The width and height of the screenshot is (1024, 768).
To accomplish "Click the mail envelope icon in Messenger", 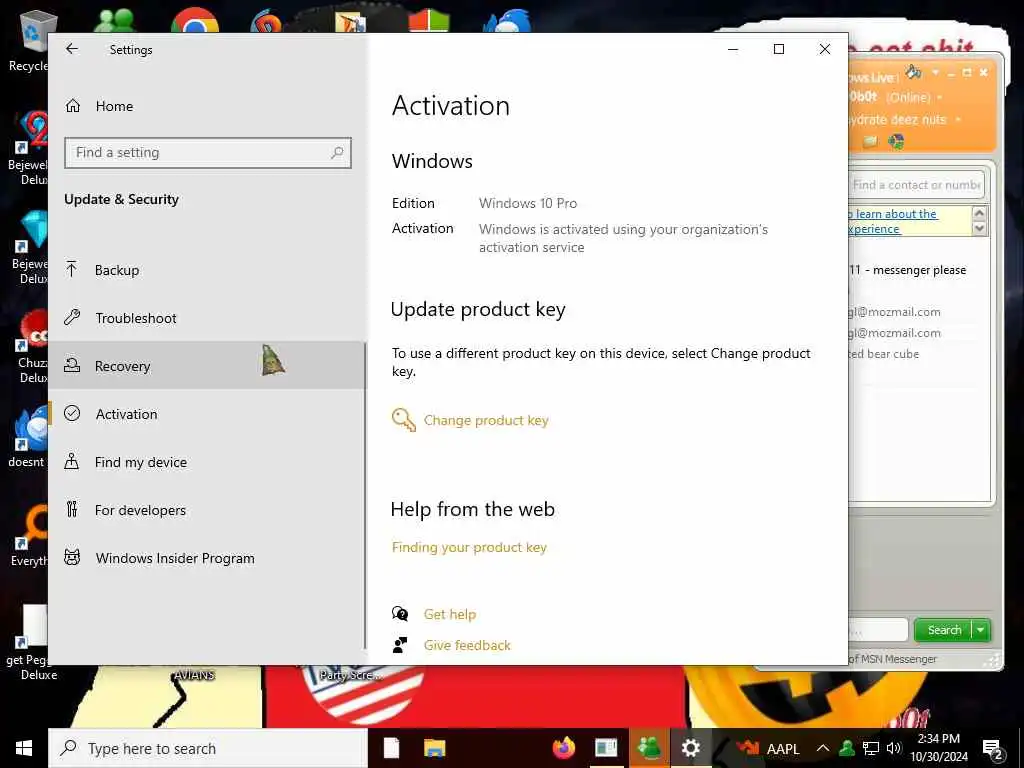I will point(869,141).
